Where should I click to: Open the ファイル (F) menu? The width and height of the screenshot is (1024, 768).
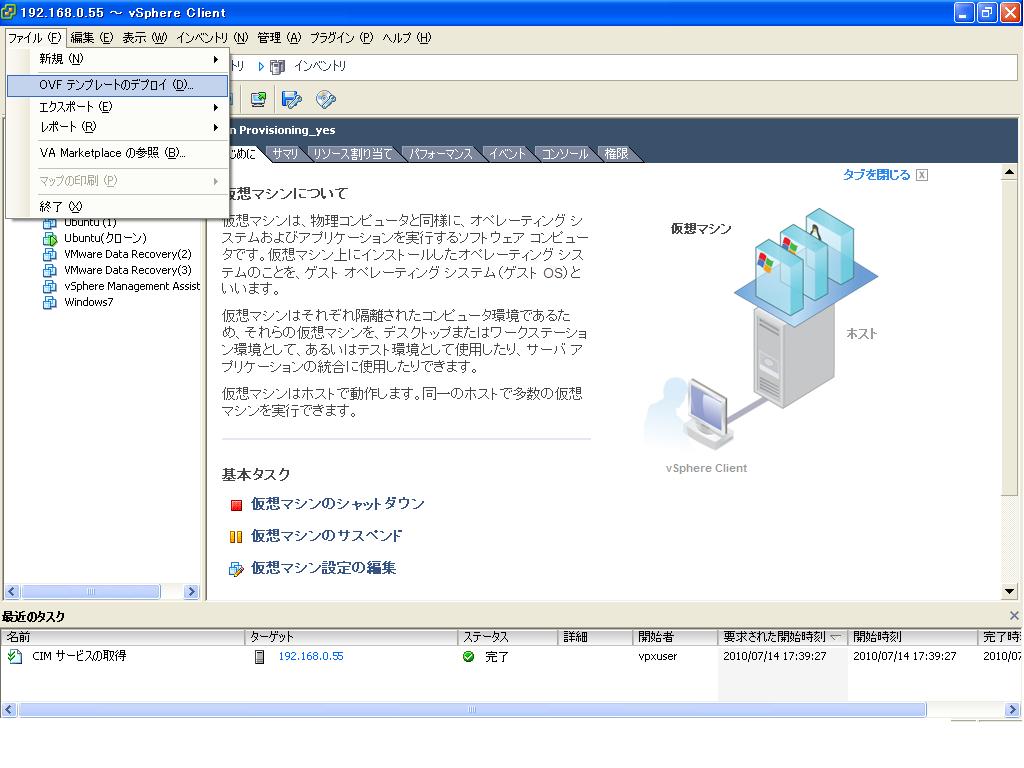(x=35, y=38)
